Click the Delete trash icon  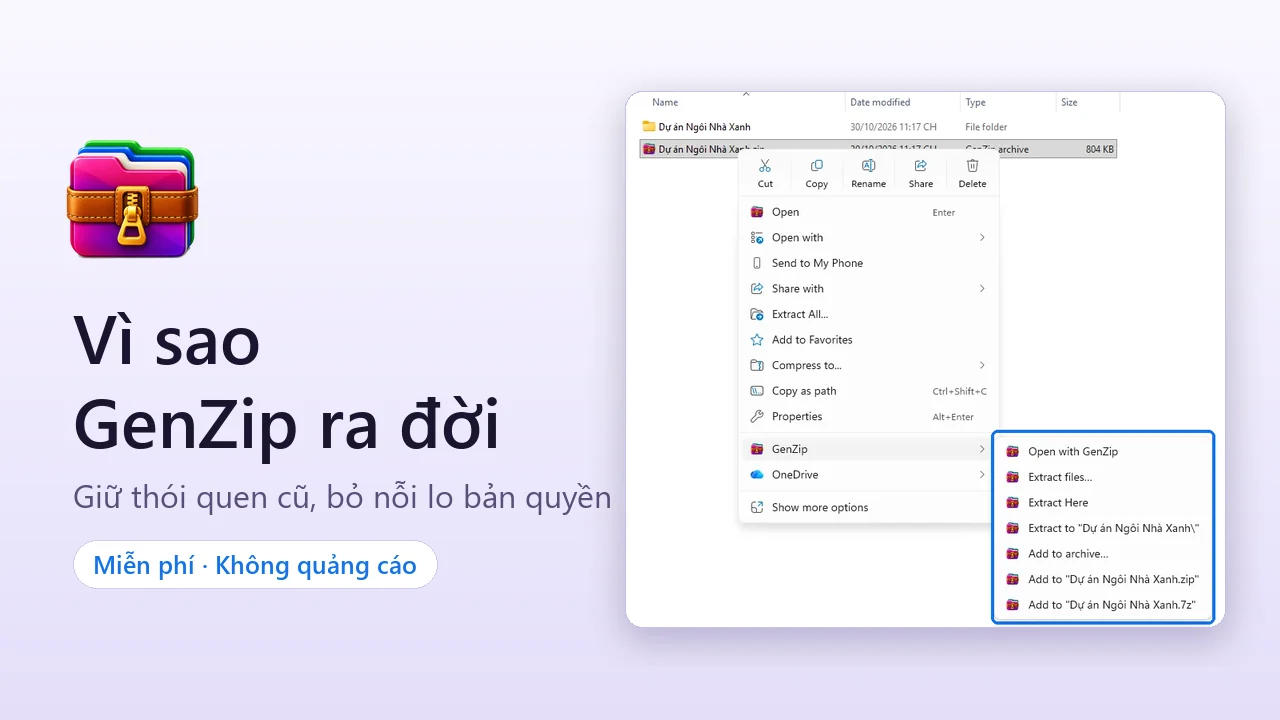(x=972, y=166)
